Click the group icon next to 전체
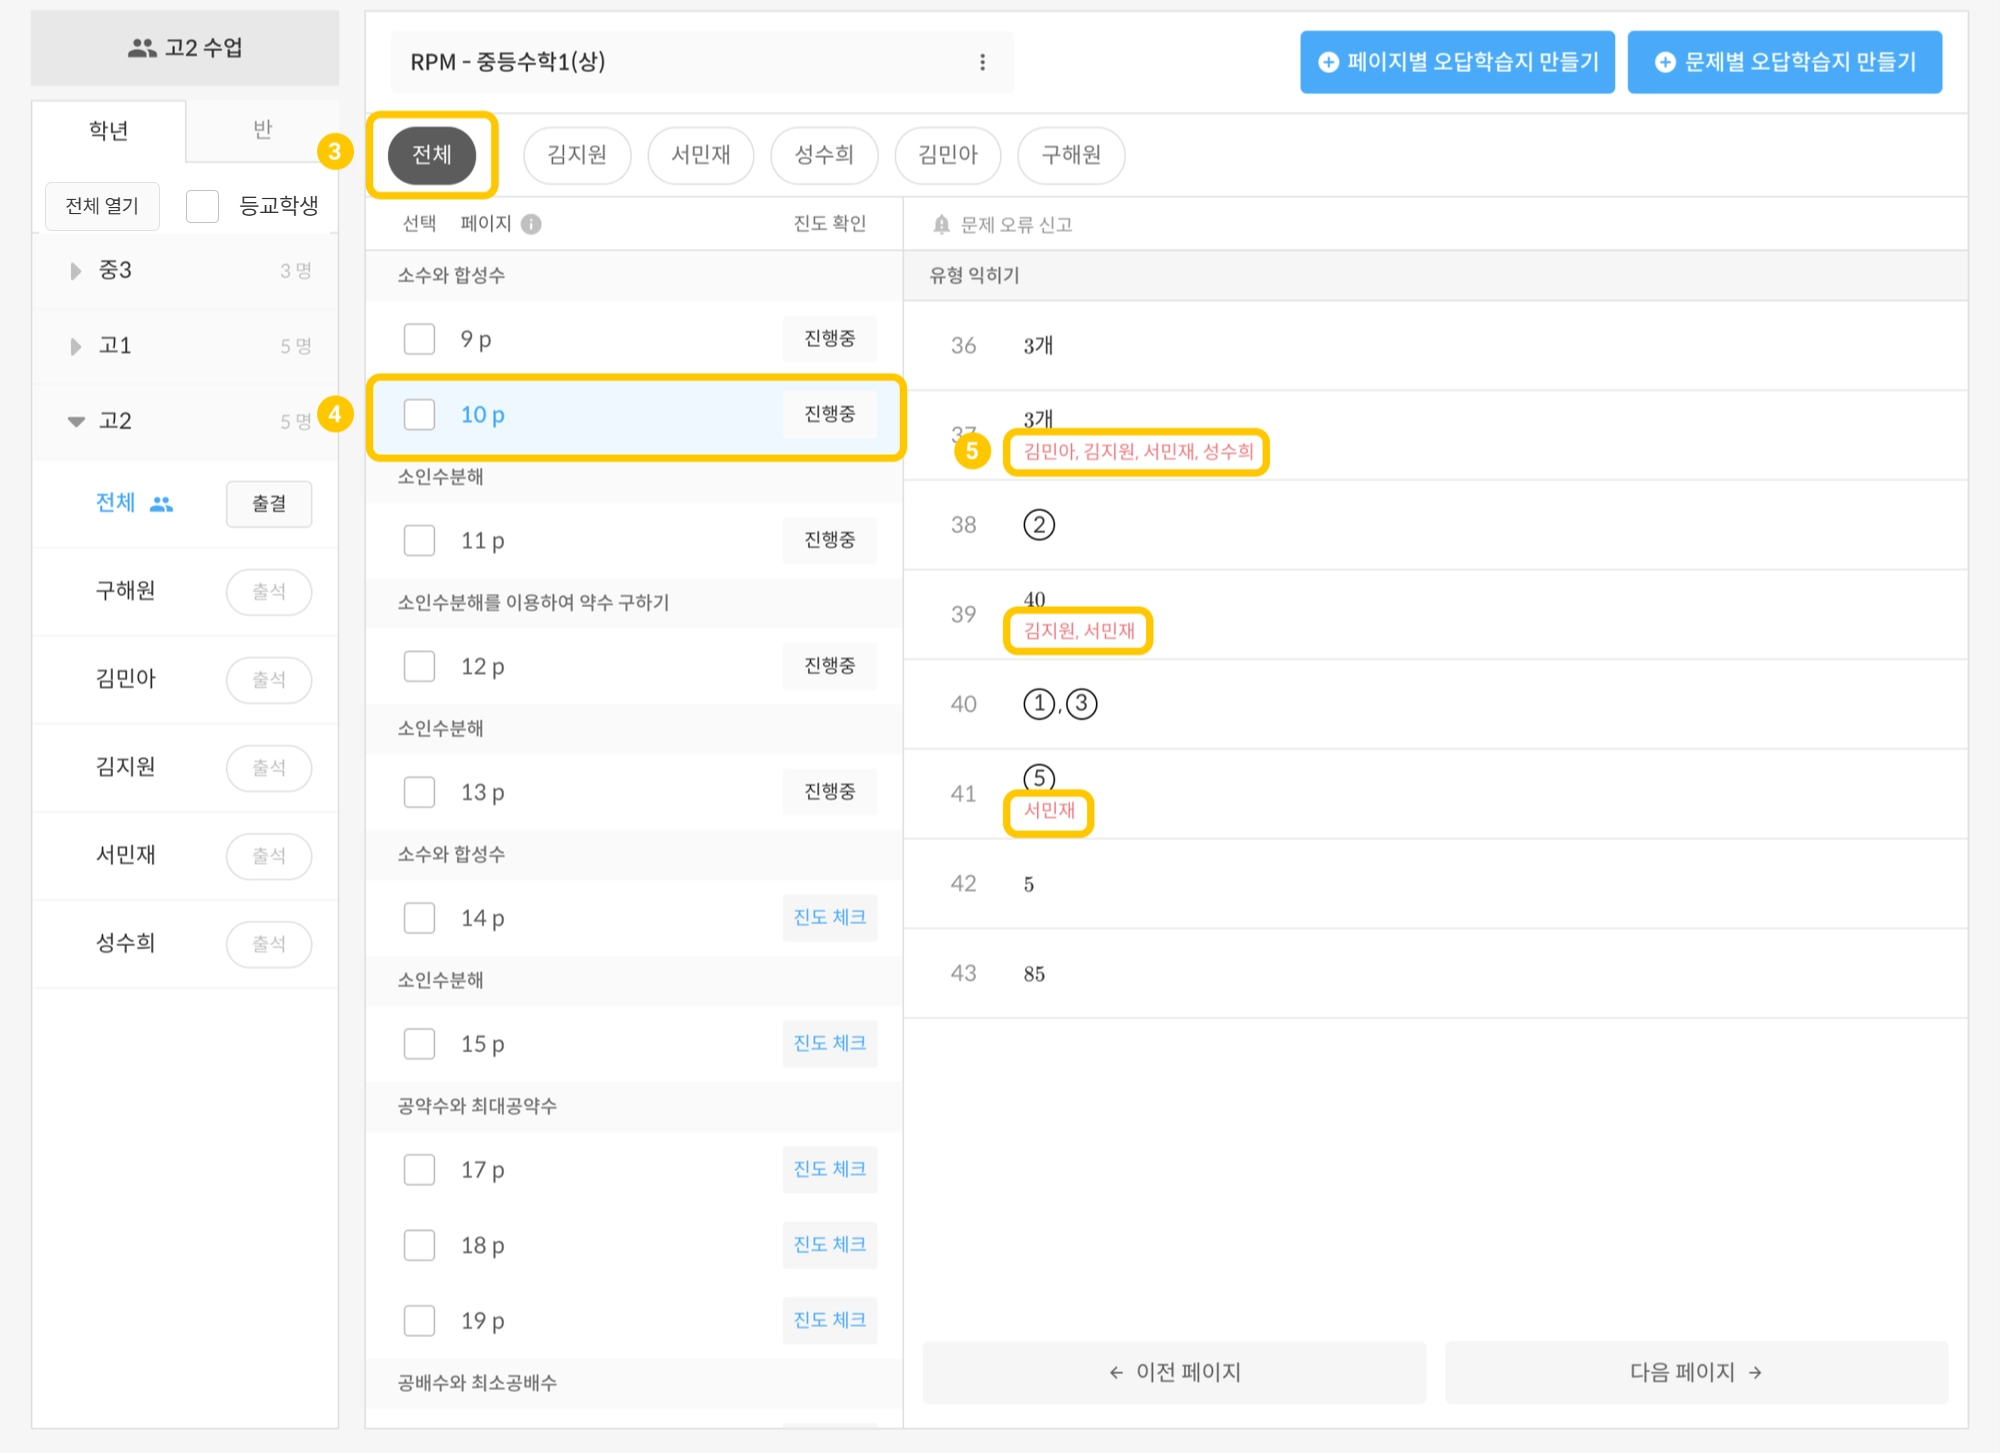 161,504
